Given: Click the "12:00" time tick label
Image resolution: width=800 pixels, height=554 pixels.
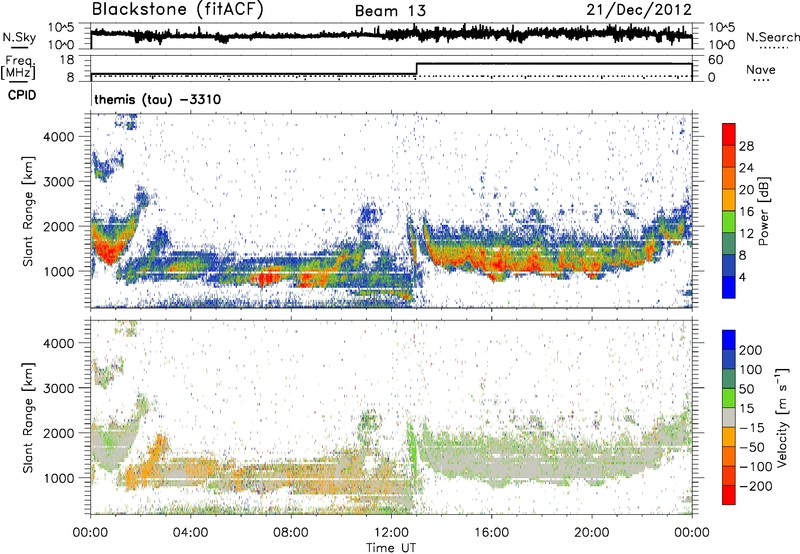Looking at the screenshot, I should click(391, 533).
